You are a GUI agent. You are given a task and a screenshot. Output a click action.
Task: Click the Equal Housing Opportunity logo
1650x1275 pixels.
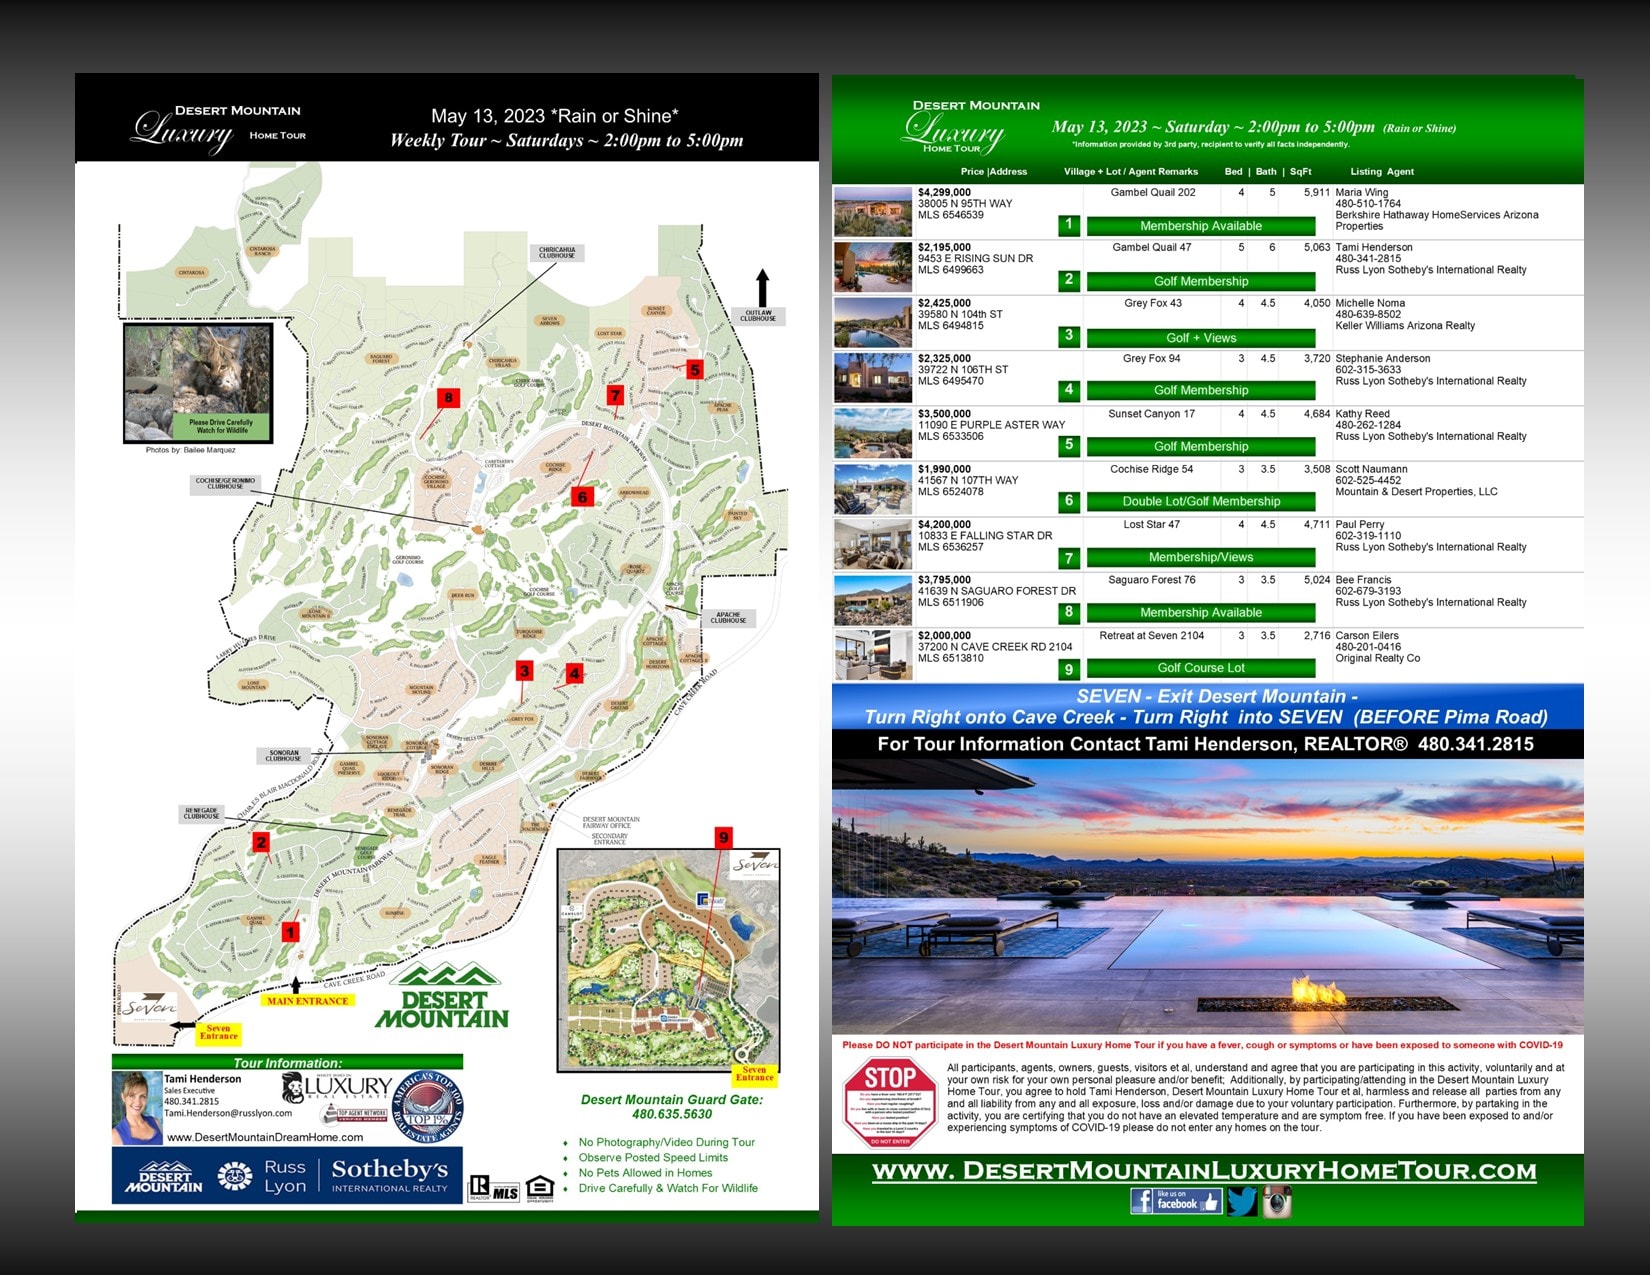tap(539, 1188)
